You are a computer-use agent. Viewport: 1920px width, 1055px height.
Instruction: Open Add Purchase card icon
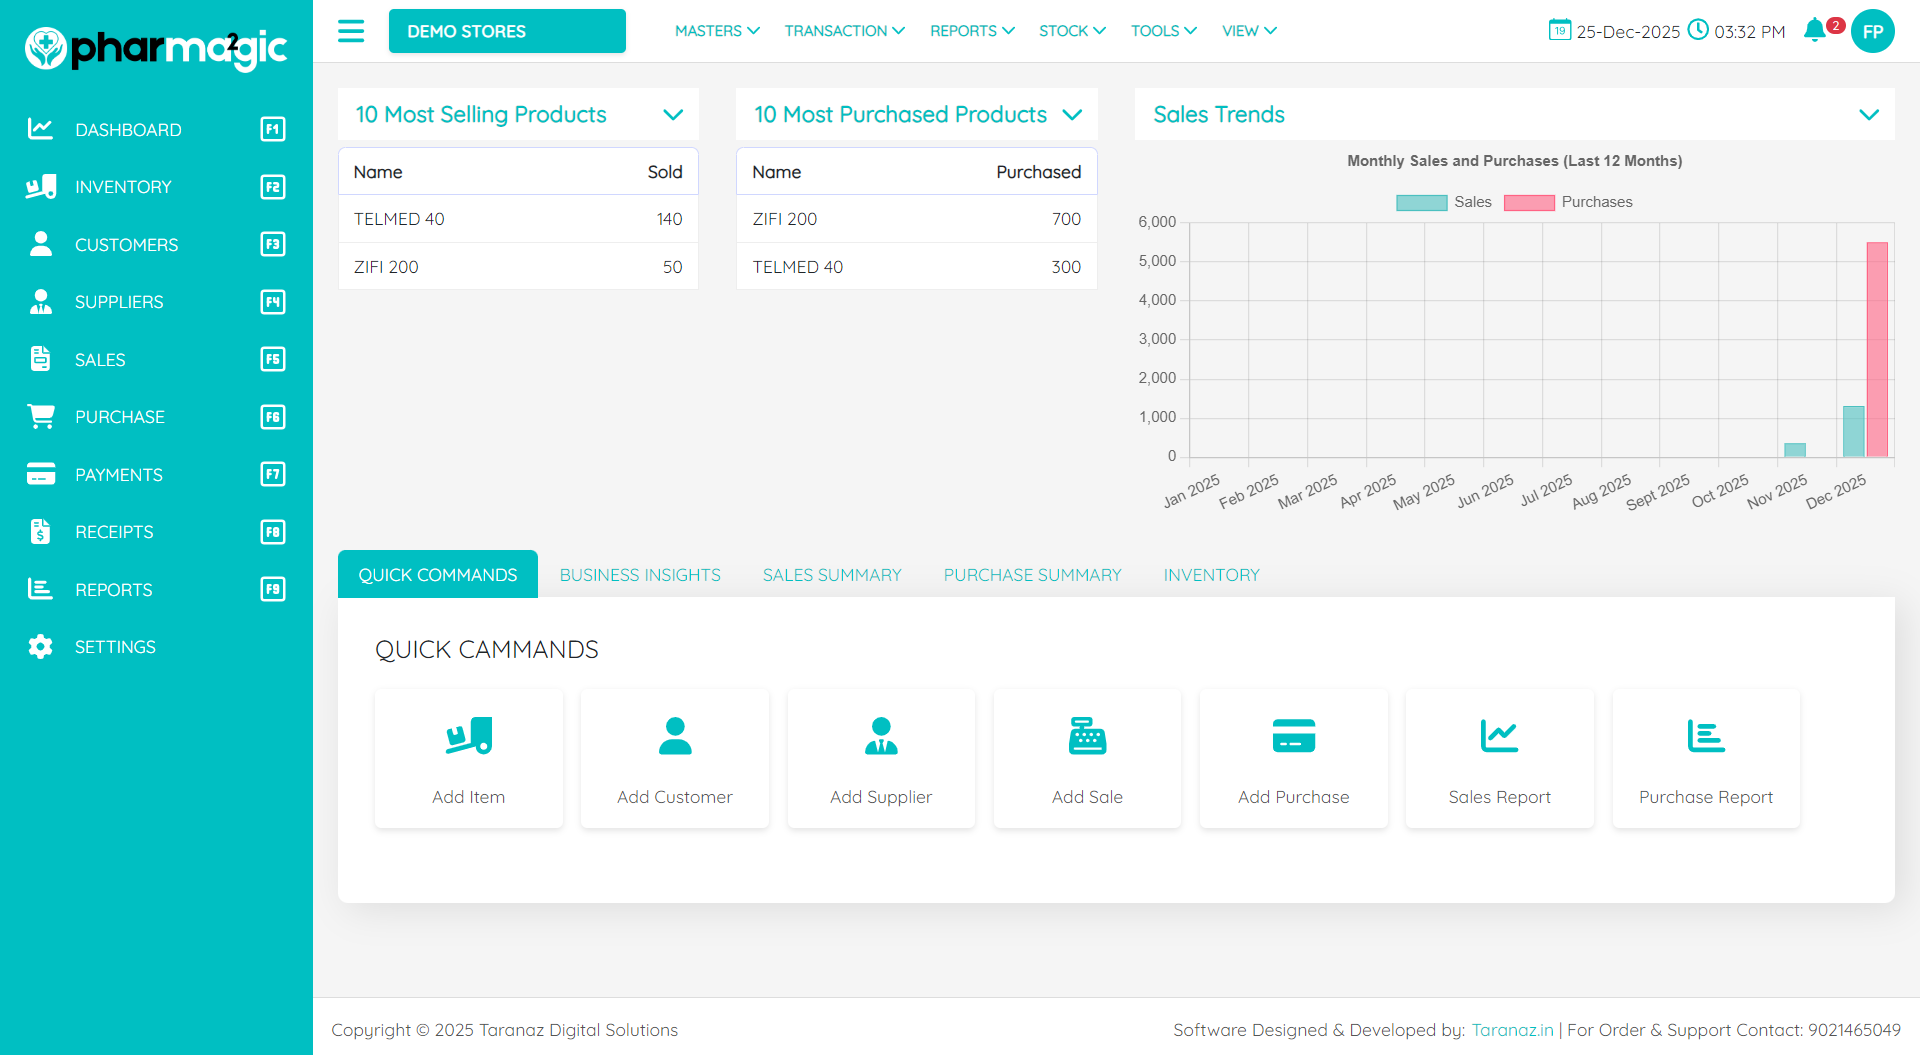coord(1293,736)
